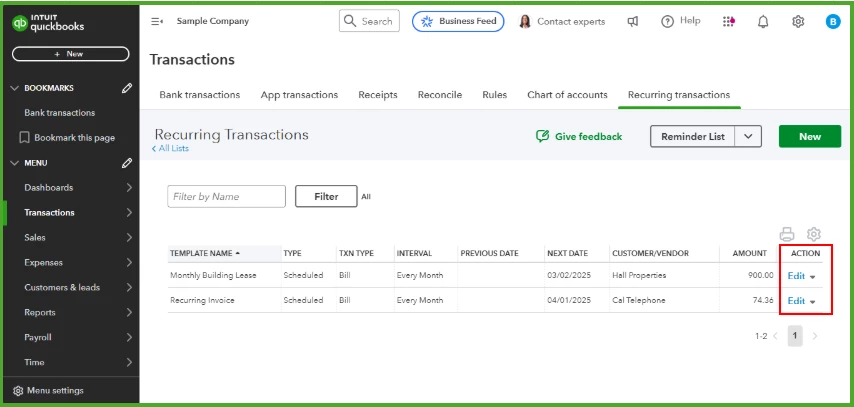The height and width of the screenshot is (407, 854).
Task: Click the Cal Telephone vendor cell
Action: [638, 300]
